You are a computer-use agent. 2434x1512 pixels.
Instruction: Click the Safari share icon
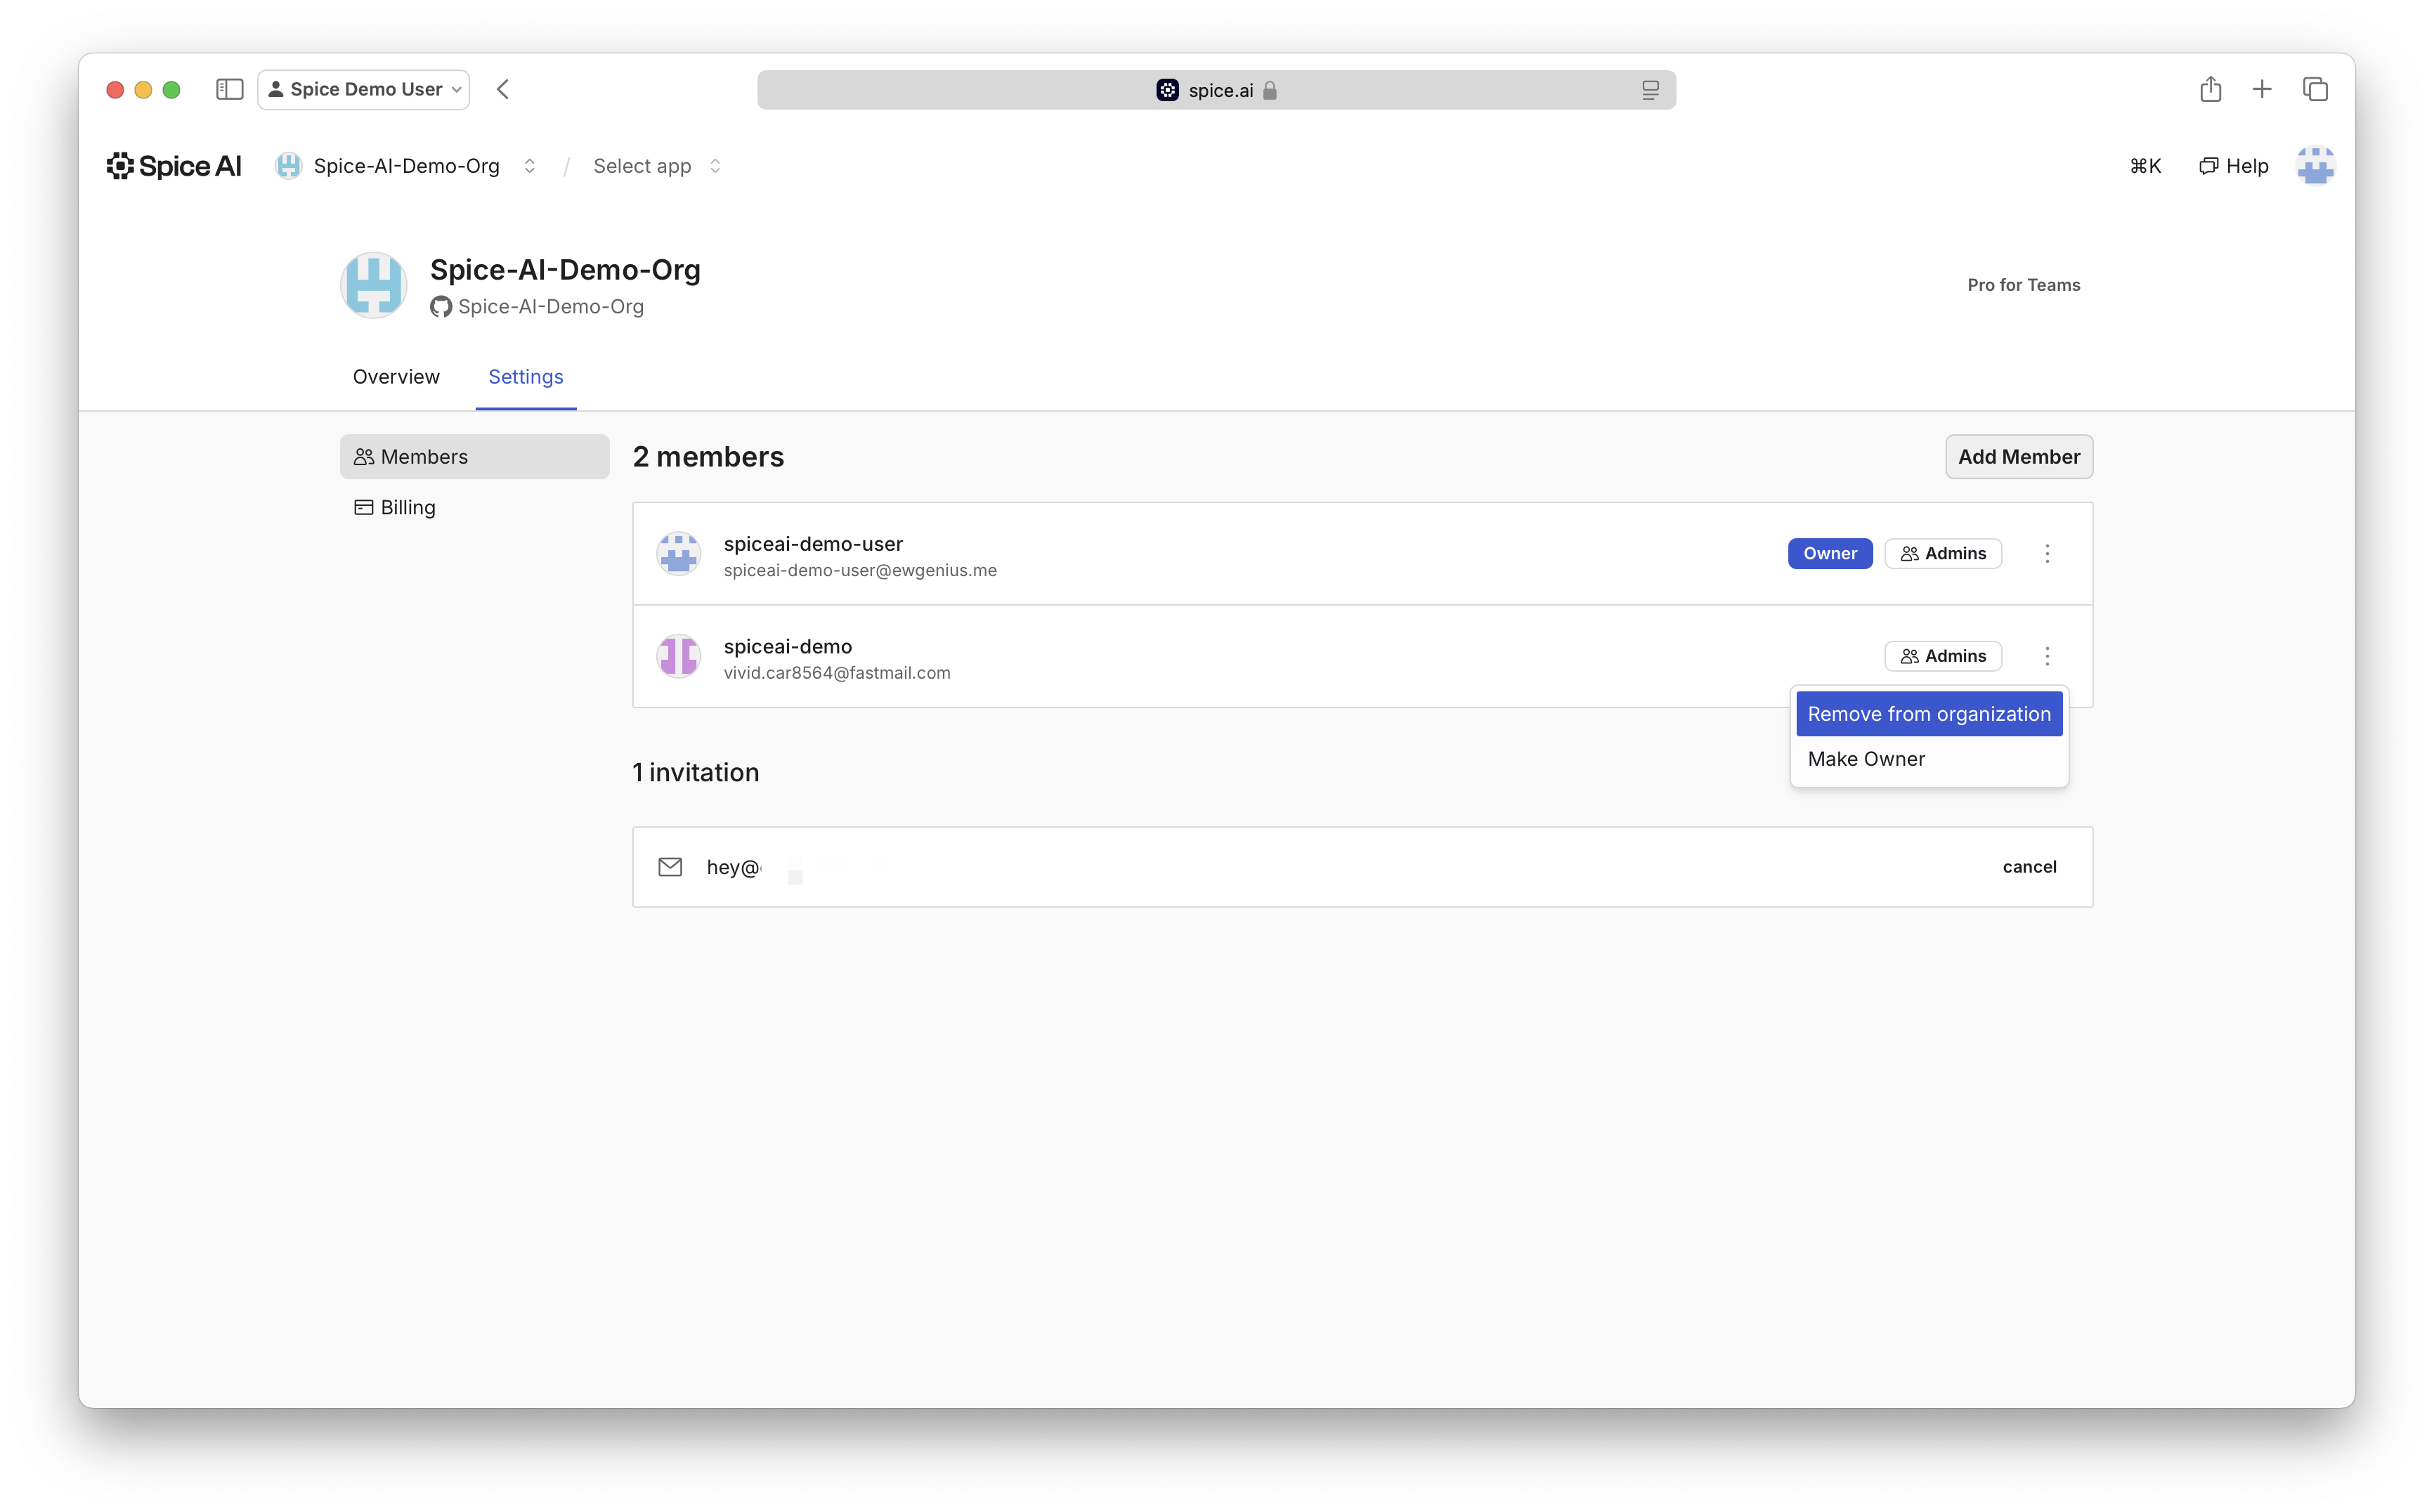[2210, 89]
